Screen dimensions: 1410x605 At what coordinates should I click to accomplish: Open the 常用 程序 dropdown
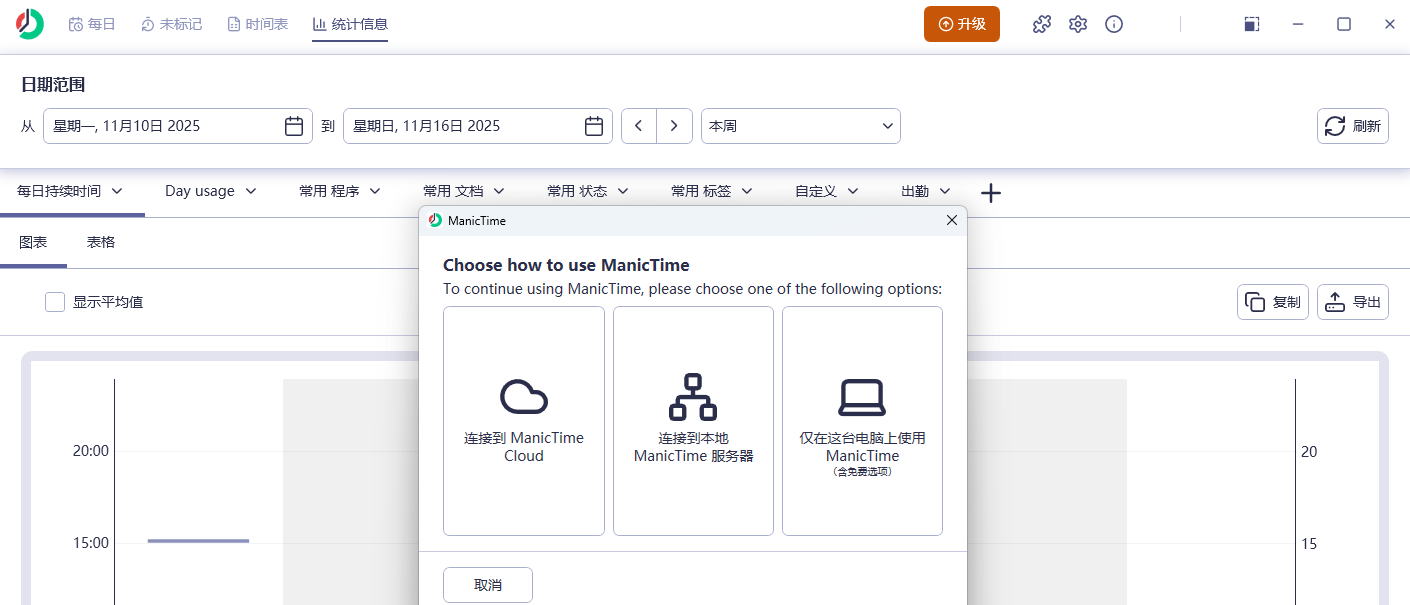tap(339, 190)
